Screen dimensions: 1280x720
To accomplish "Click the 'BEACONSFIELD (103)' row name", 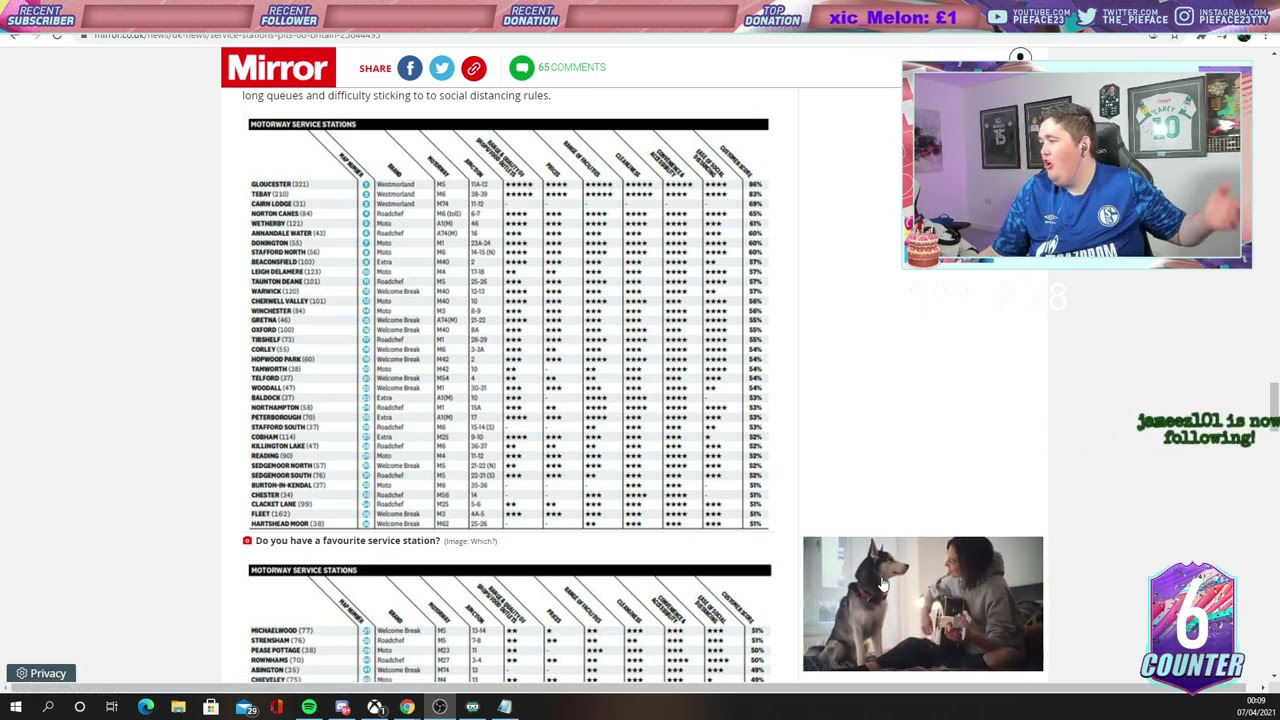I will 283,262.
